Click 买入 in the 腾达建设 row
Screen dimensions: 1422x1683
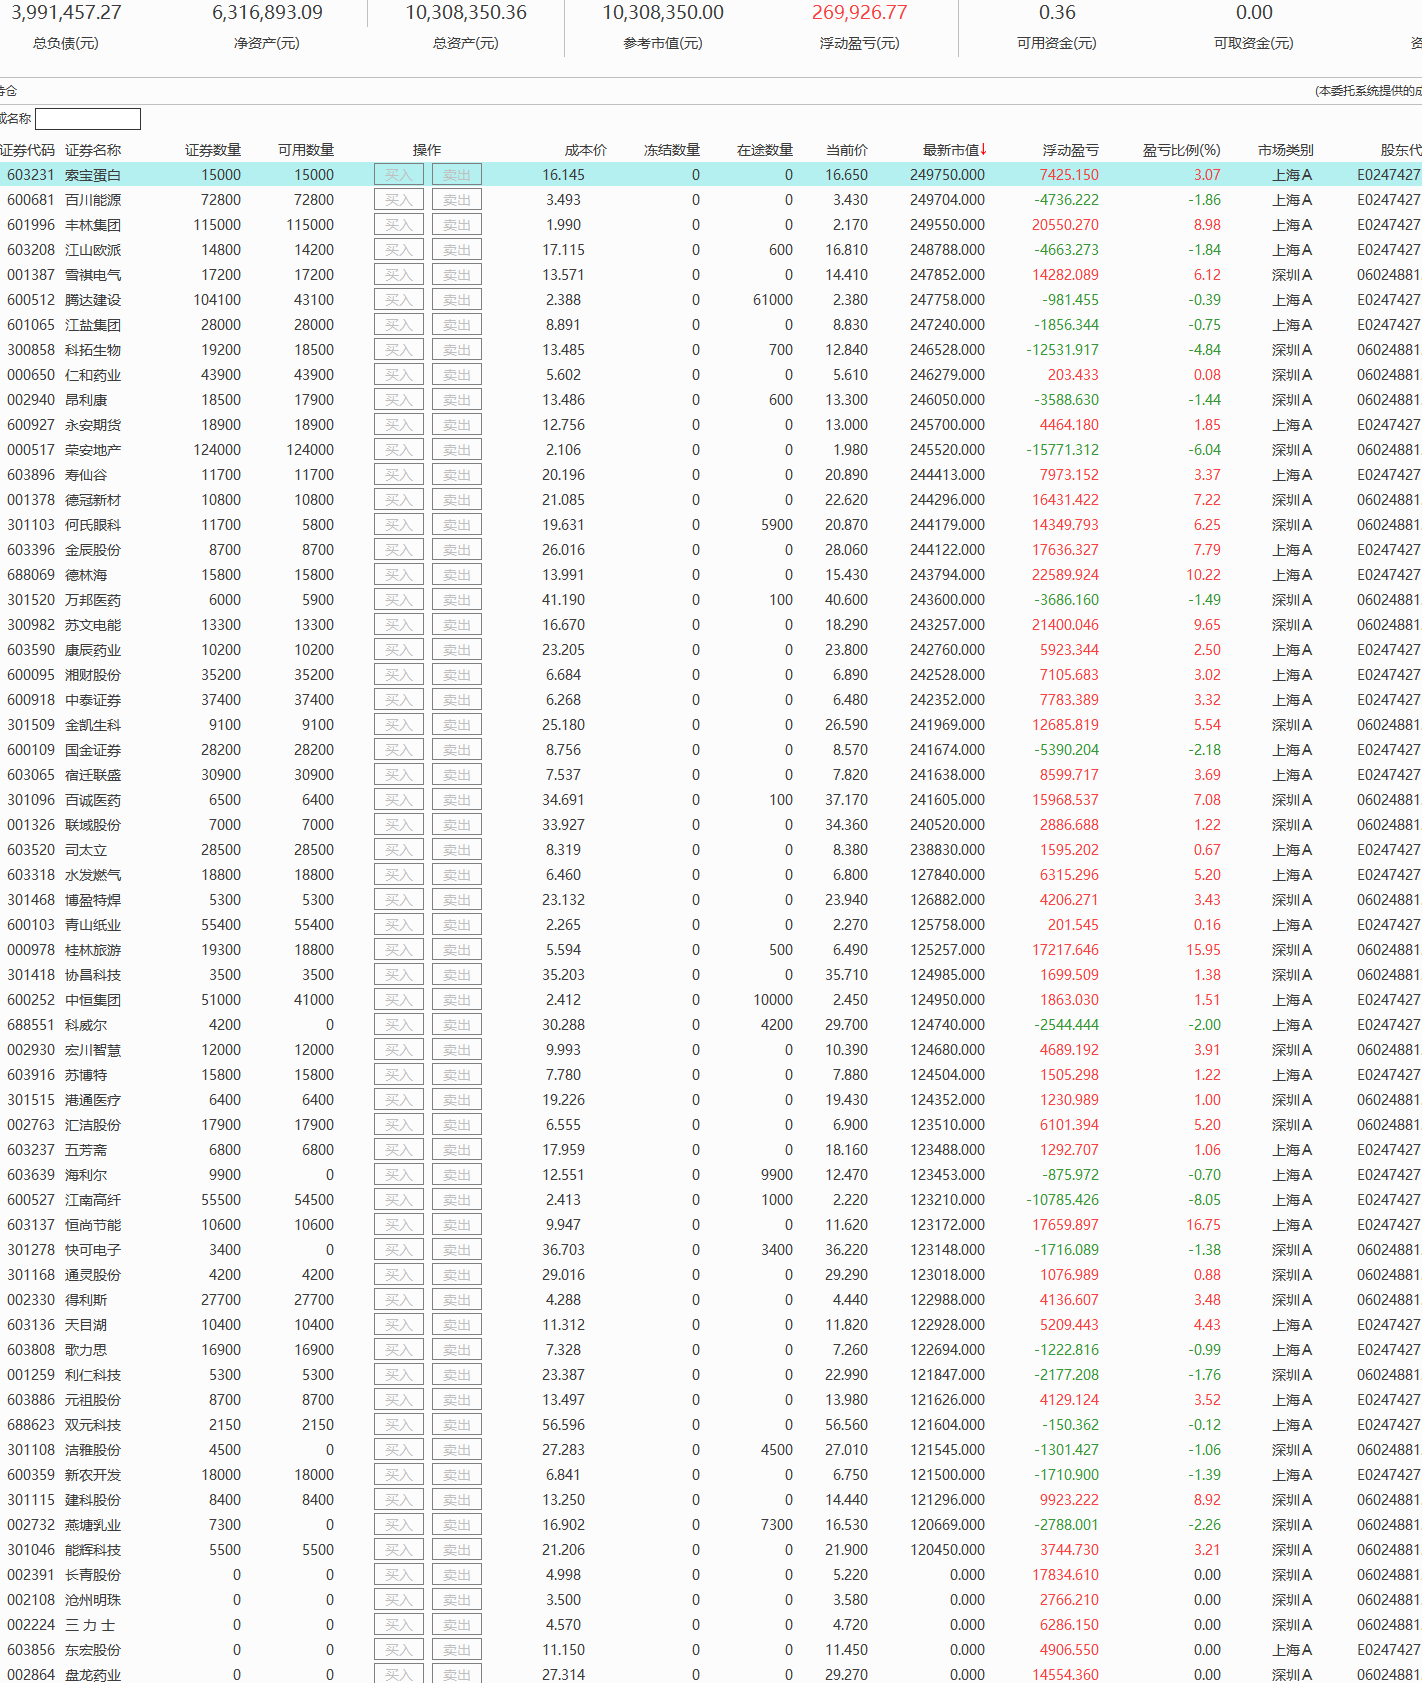point(399,300)
